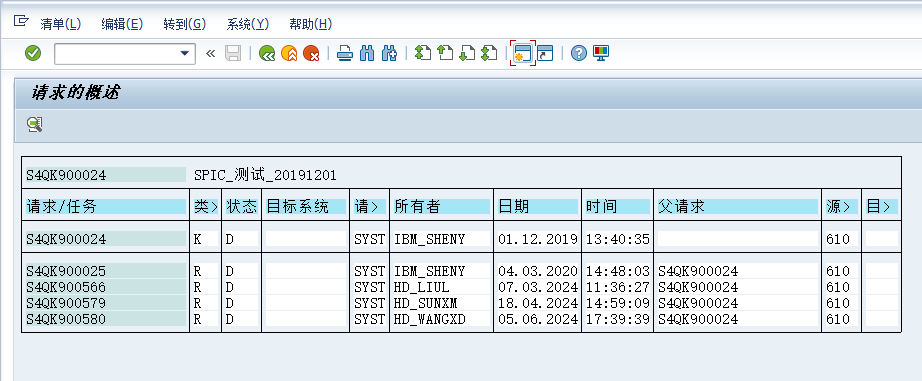Open the 系统(Y) menu
922x381 pixels.
pyautogui.click(x=248, y=24)
